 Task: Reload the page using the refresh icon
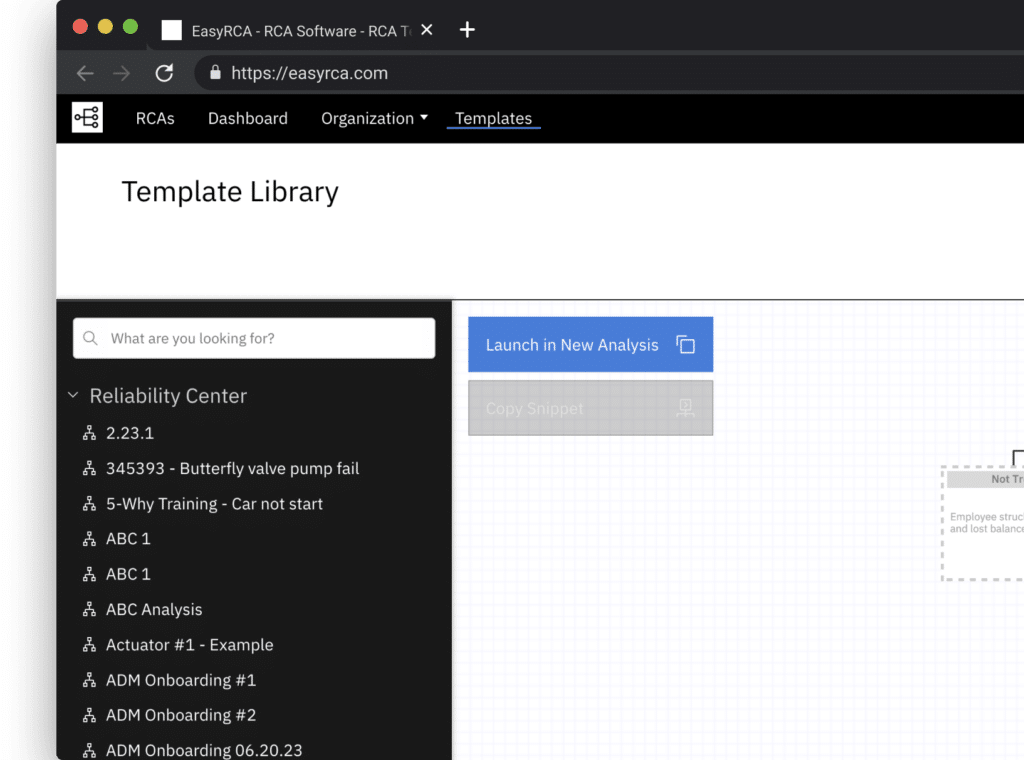pos(164,72)
